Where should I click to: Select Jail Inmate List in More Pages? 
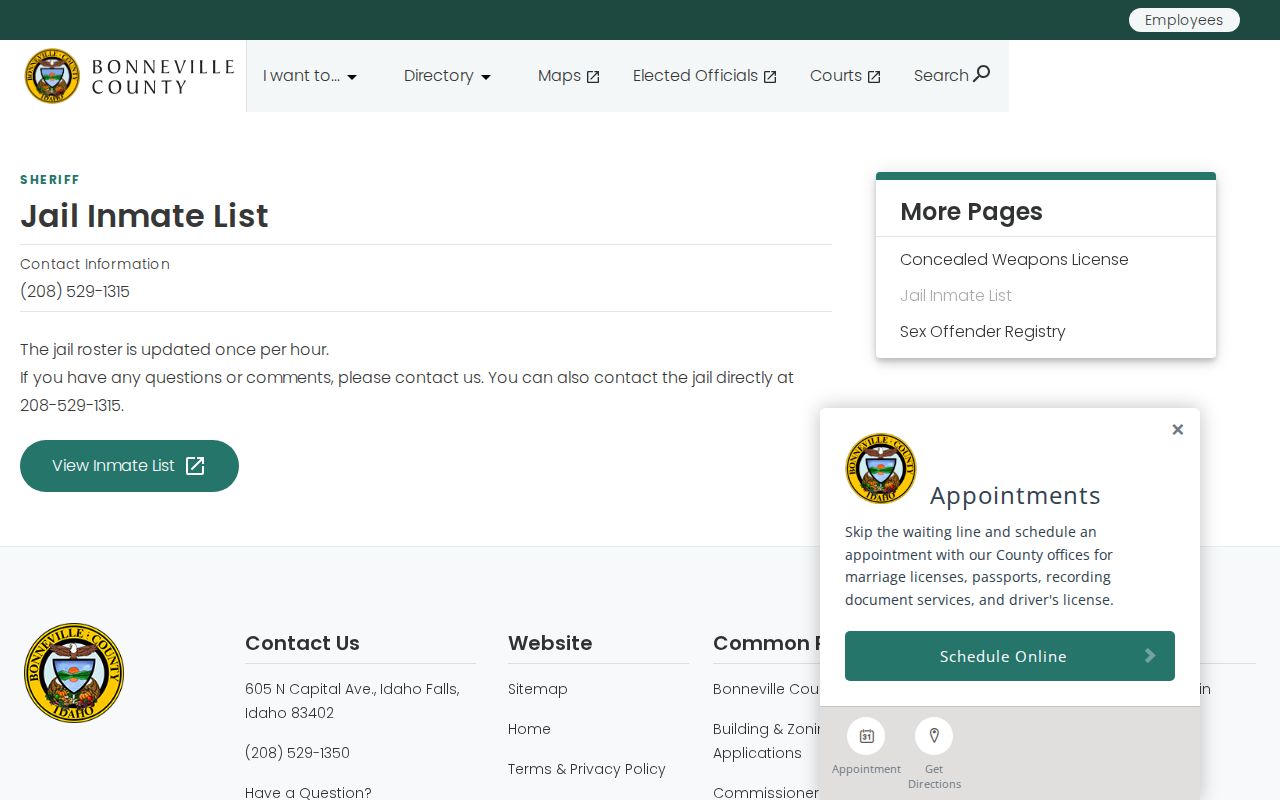click(956, 296)
